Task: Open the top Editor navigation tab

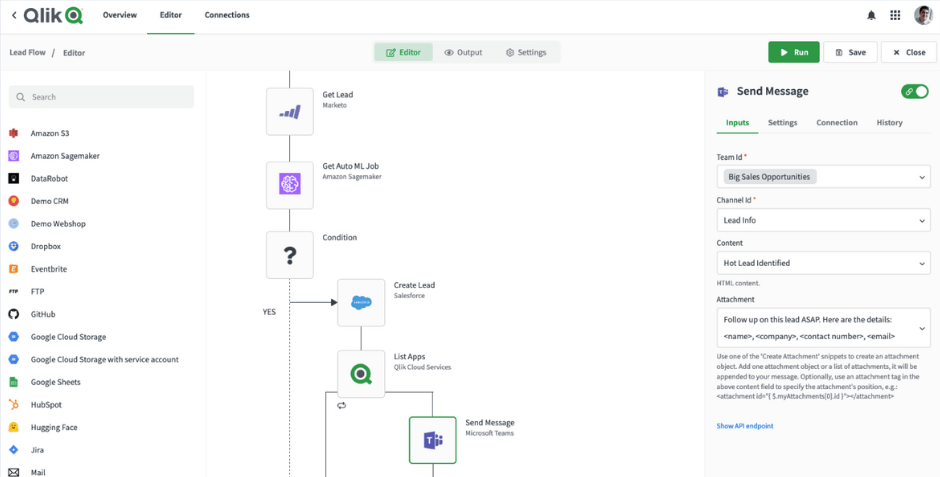Action: (x=171, y=15)
